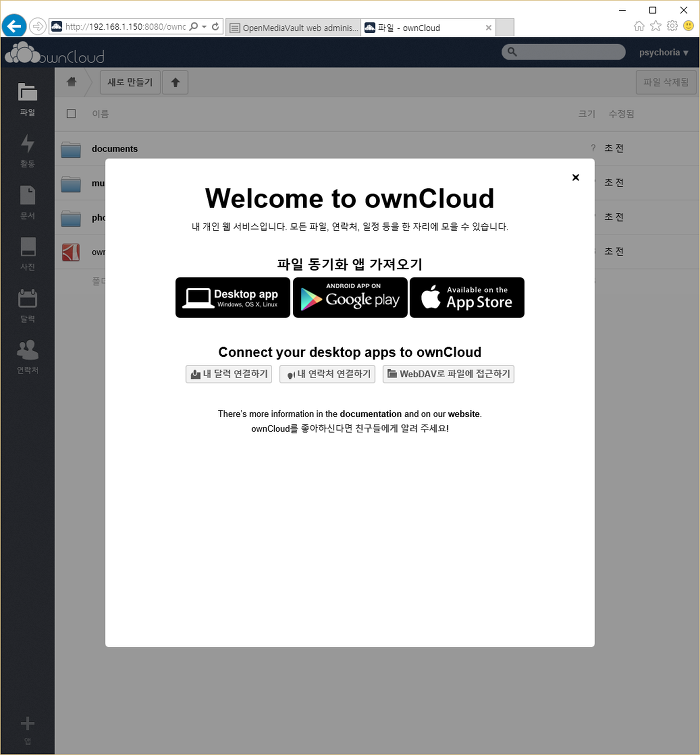Open the Desktop app download badge
The width and height of the screenshot is (700, 755).
click(x=233, y=298)
